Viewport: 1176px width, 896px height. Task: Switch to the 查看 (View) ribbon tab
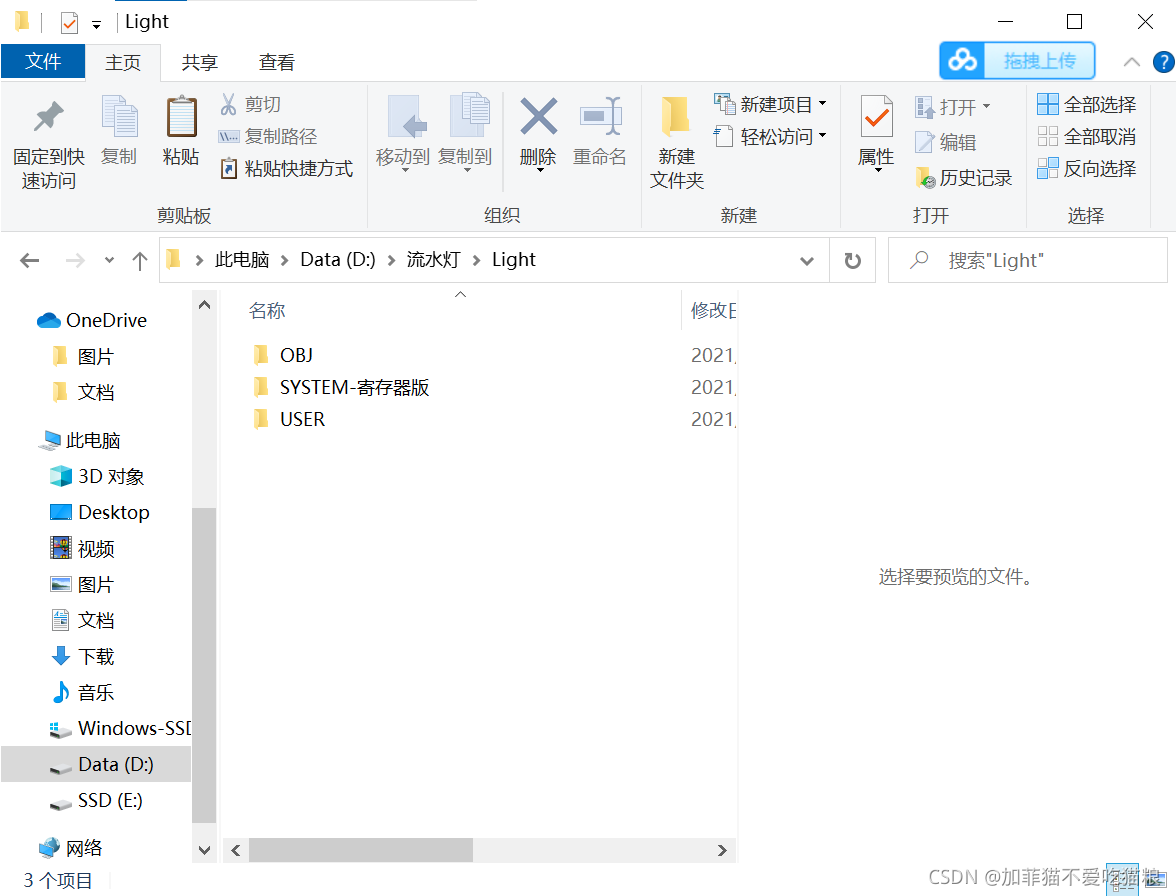pos(276,62)
